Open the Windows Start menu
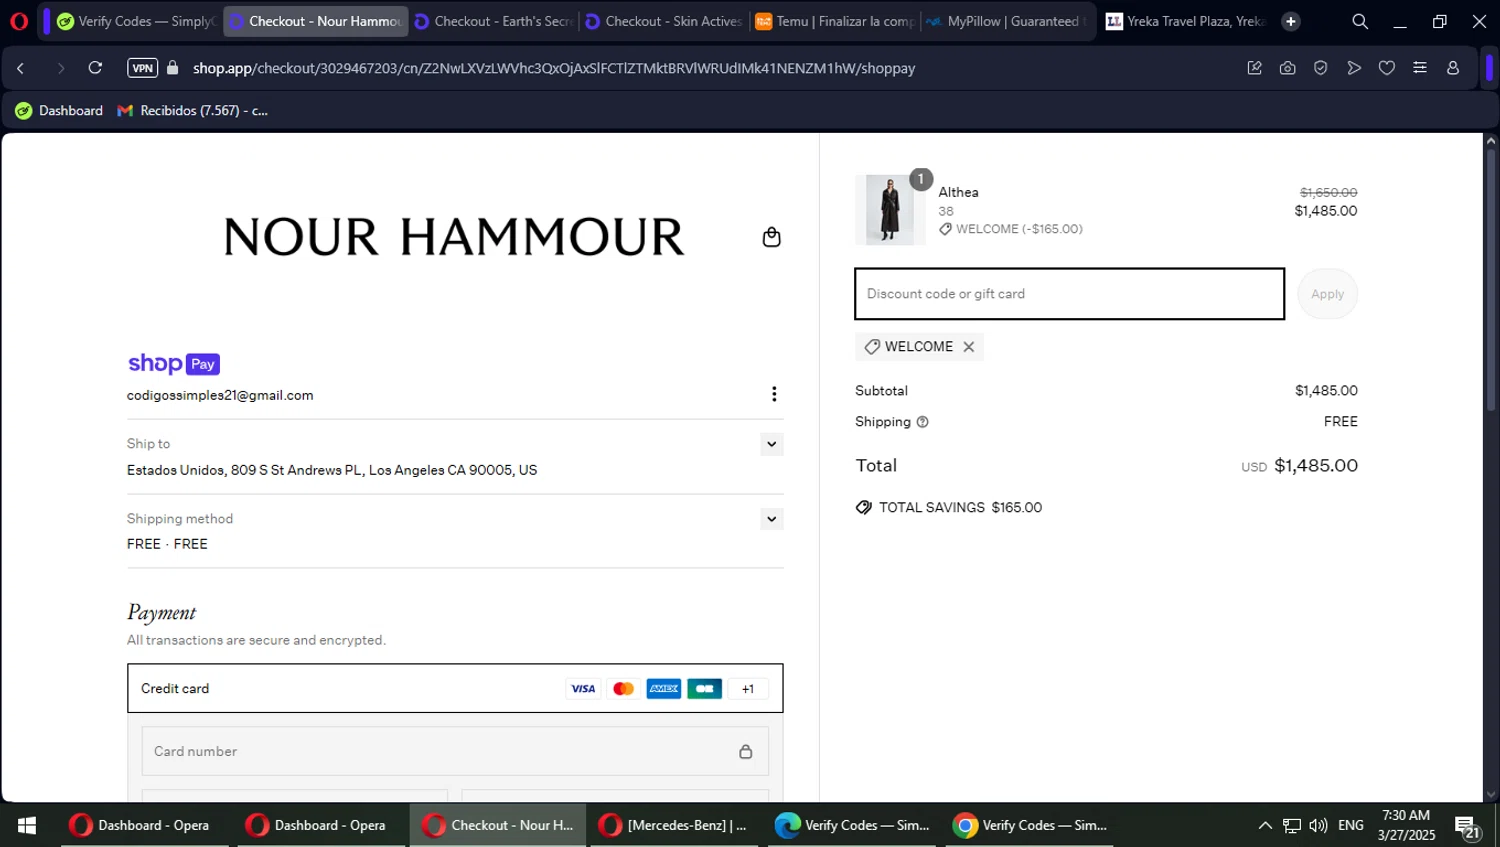 pos(27,825)
